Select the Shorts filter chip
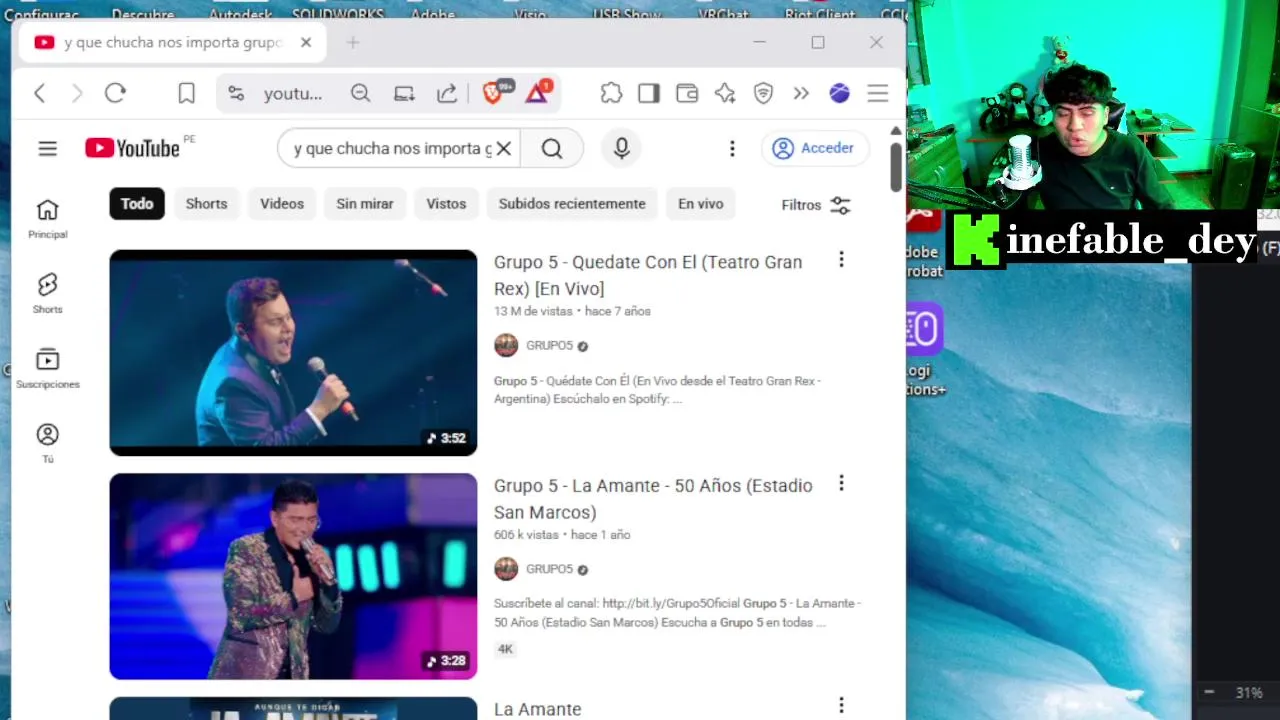Screen dimensions: 1280x720 (206, 203)
